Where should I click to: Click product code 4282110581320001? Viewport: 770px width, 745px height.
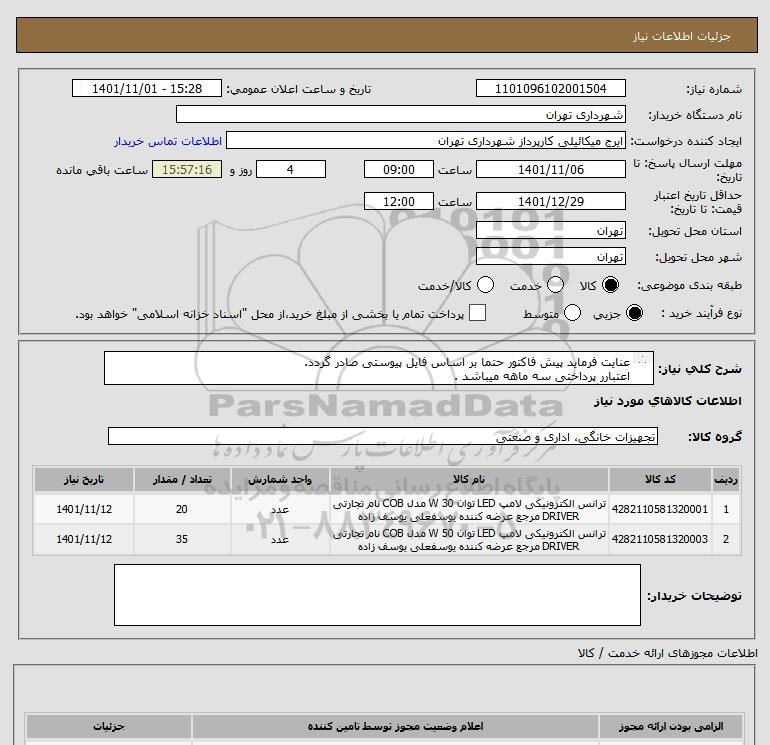tap(660, 509)
